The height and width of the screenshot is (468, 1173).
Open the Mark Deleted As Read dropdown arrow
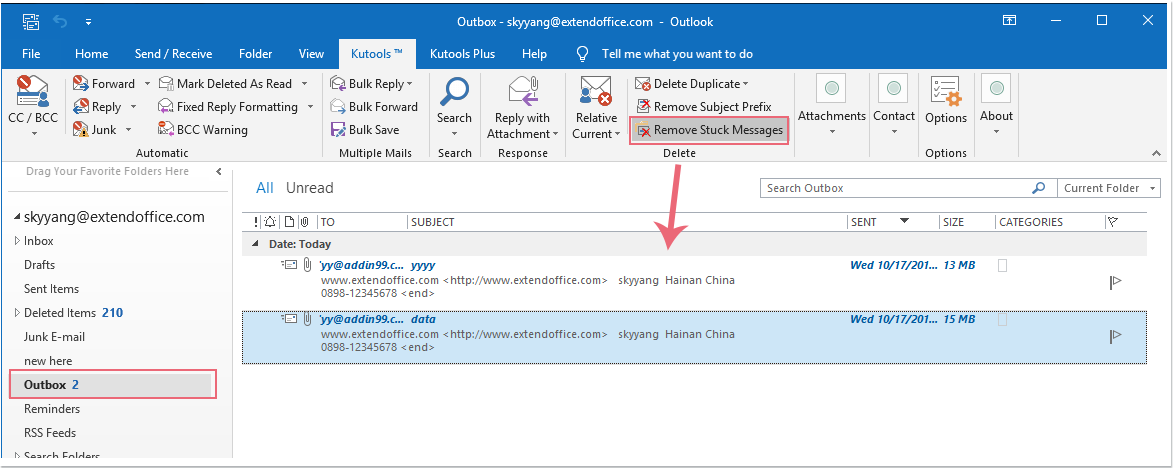click(304, 84)
